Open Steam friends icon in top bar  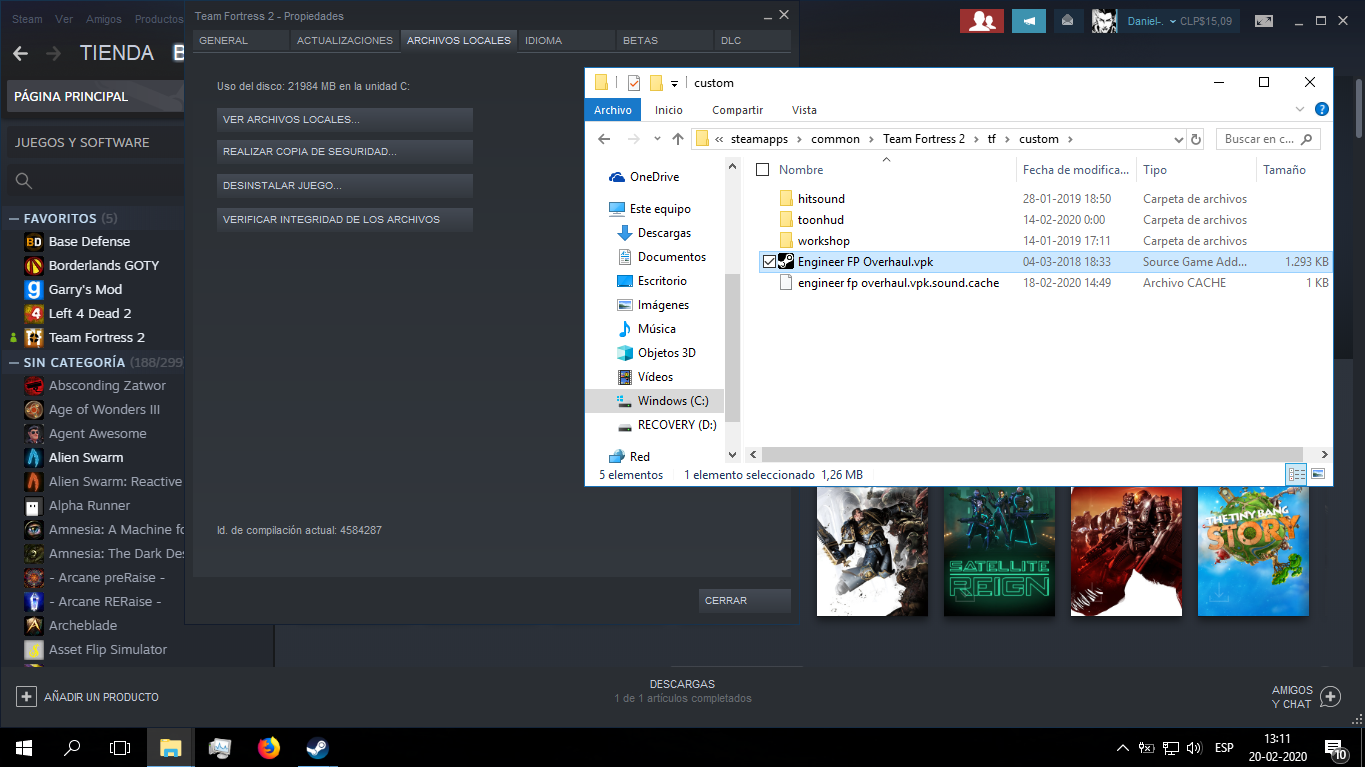981,21
